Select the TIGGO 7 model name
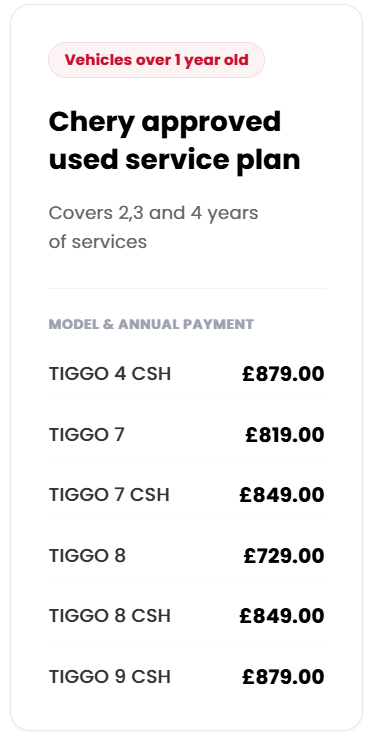Image resolution: width=375 pixels, height=741 pixels. pyautogui.click(x=86, y=434)
